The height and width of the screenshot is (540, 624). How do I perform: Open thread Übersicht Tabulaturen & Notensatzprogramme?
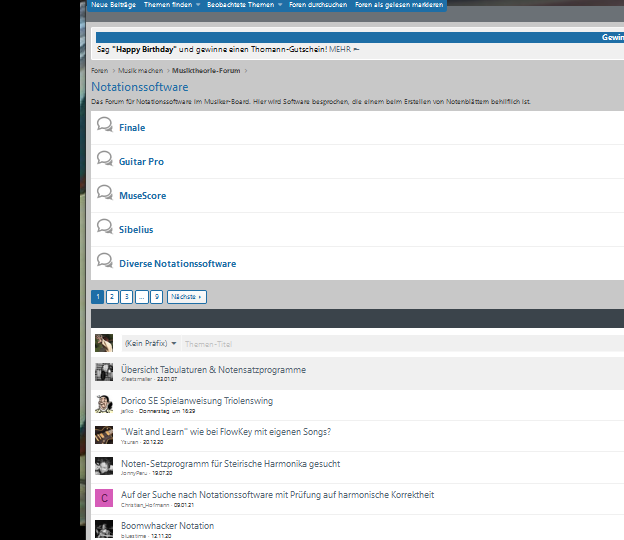pos(213,370)
